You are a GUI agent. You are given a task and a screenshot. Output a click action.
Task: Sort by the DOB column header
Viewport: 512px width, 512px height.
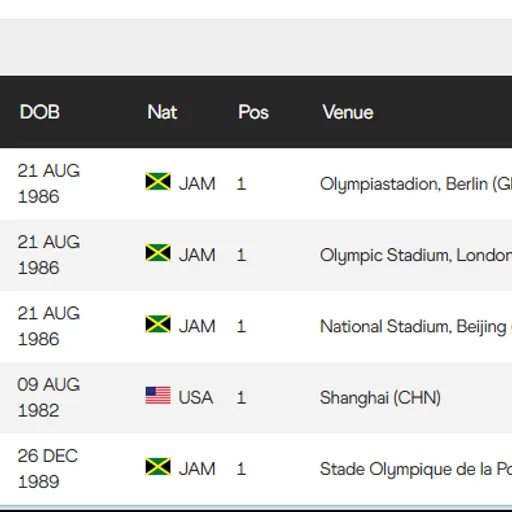(40, 112)
